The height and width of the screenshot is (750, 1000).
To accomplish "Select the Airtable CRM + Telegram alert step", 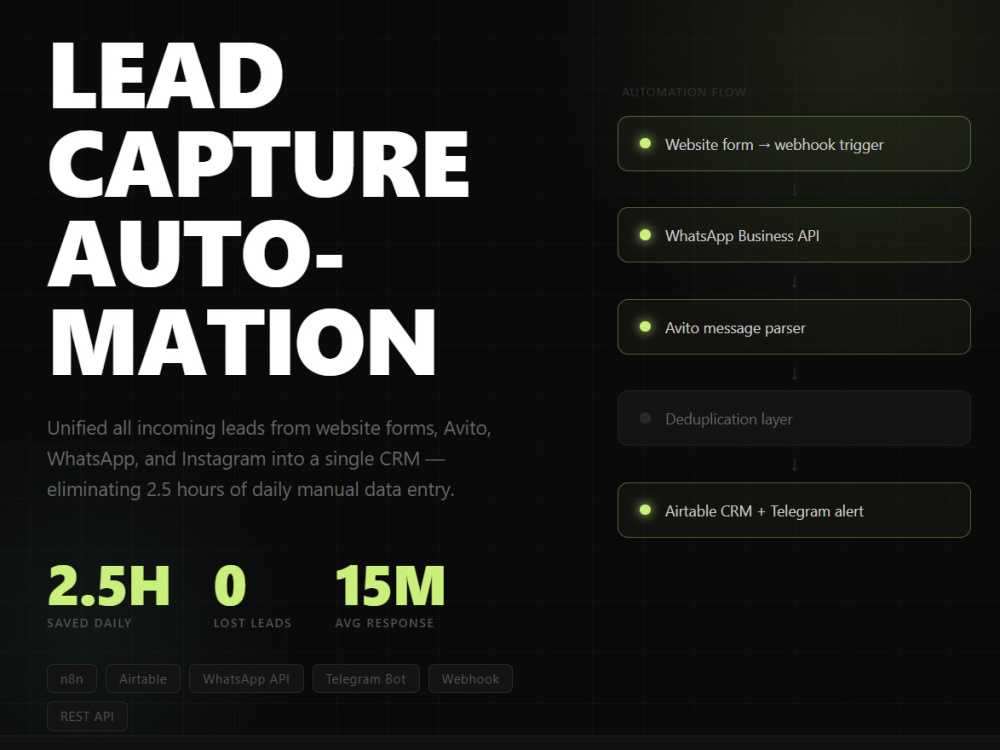I will tap(794, 510).
